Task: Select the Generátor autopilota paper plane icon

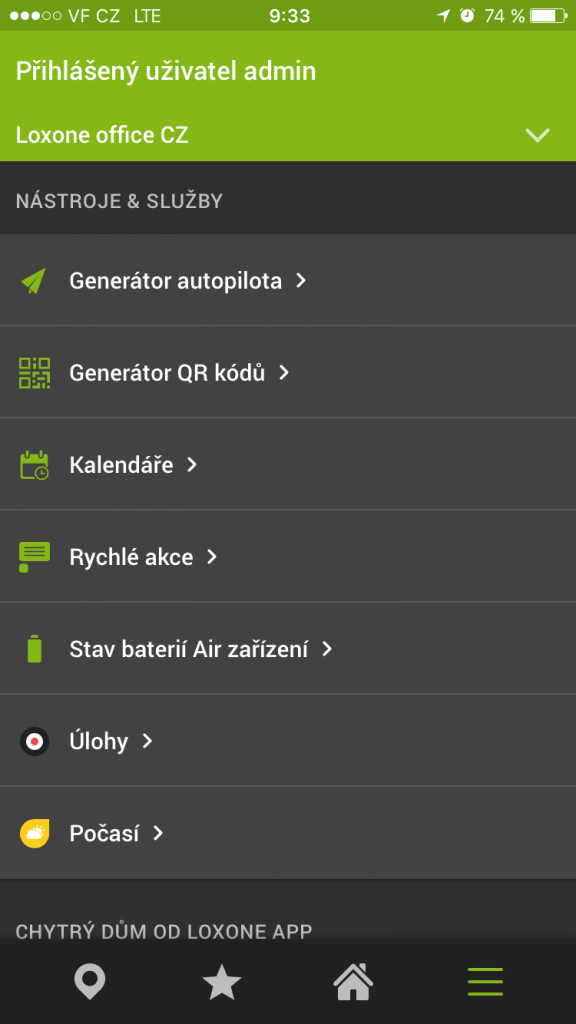Action: [x=33, y=281]
